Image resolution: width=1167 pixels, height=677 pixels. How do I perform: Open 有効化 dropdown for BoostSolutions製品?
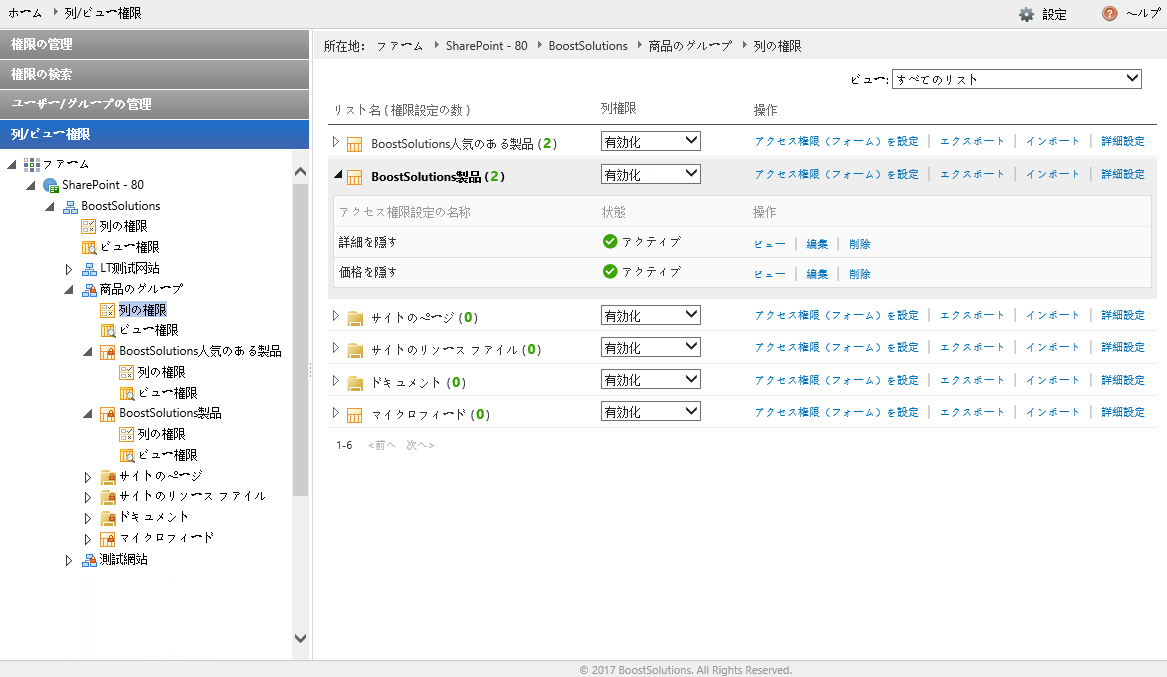click(x=650, y=175)
